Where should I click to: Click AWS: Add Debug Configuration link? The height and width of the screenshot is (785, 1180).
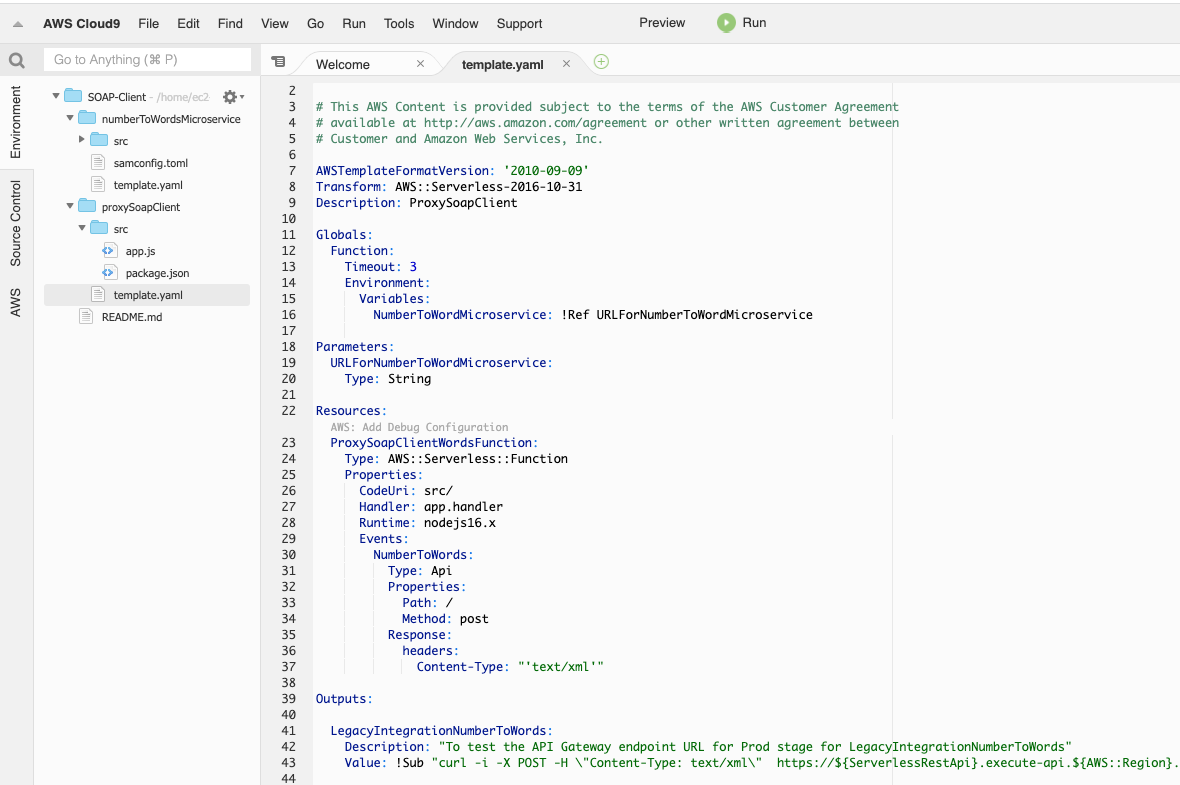[x=419, y=427]
